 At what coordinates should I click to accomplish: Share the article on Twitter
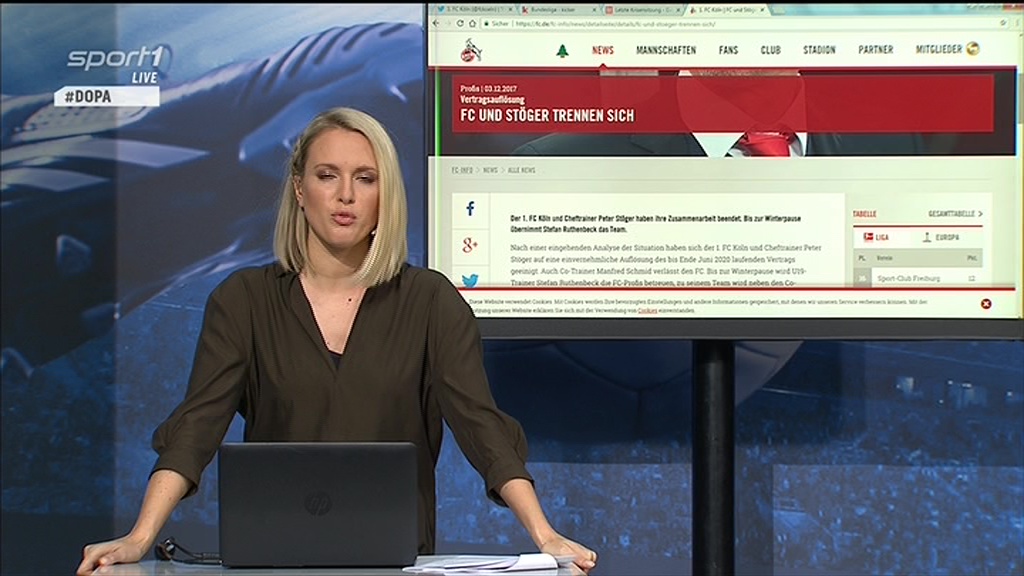coord(470,280)
